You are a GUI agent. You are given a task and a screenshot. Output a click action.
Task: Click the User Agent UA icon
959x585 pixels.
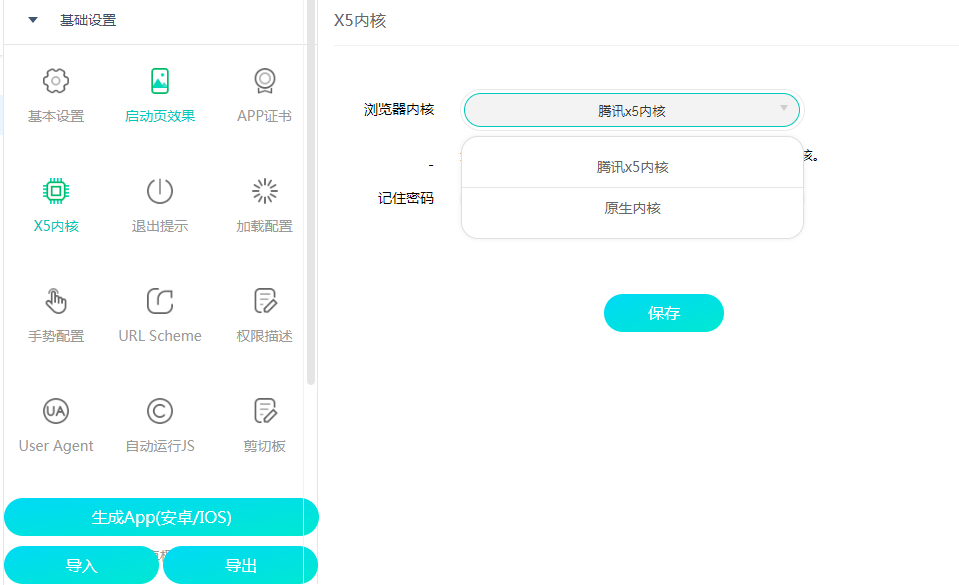[56, 411]
